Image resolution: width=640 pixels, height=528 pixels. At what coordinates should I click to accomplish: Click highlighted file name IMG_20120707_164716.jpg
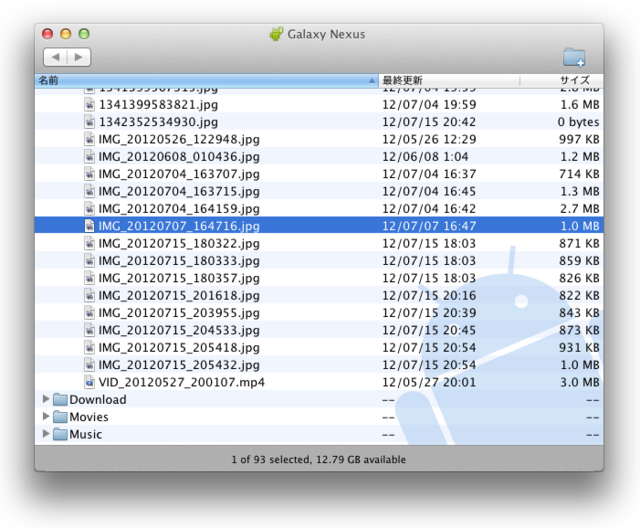click(x=179, y=226)
